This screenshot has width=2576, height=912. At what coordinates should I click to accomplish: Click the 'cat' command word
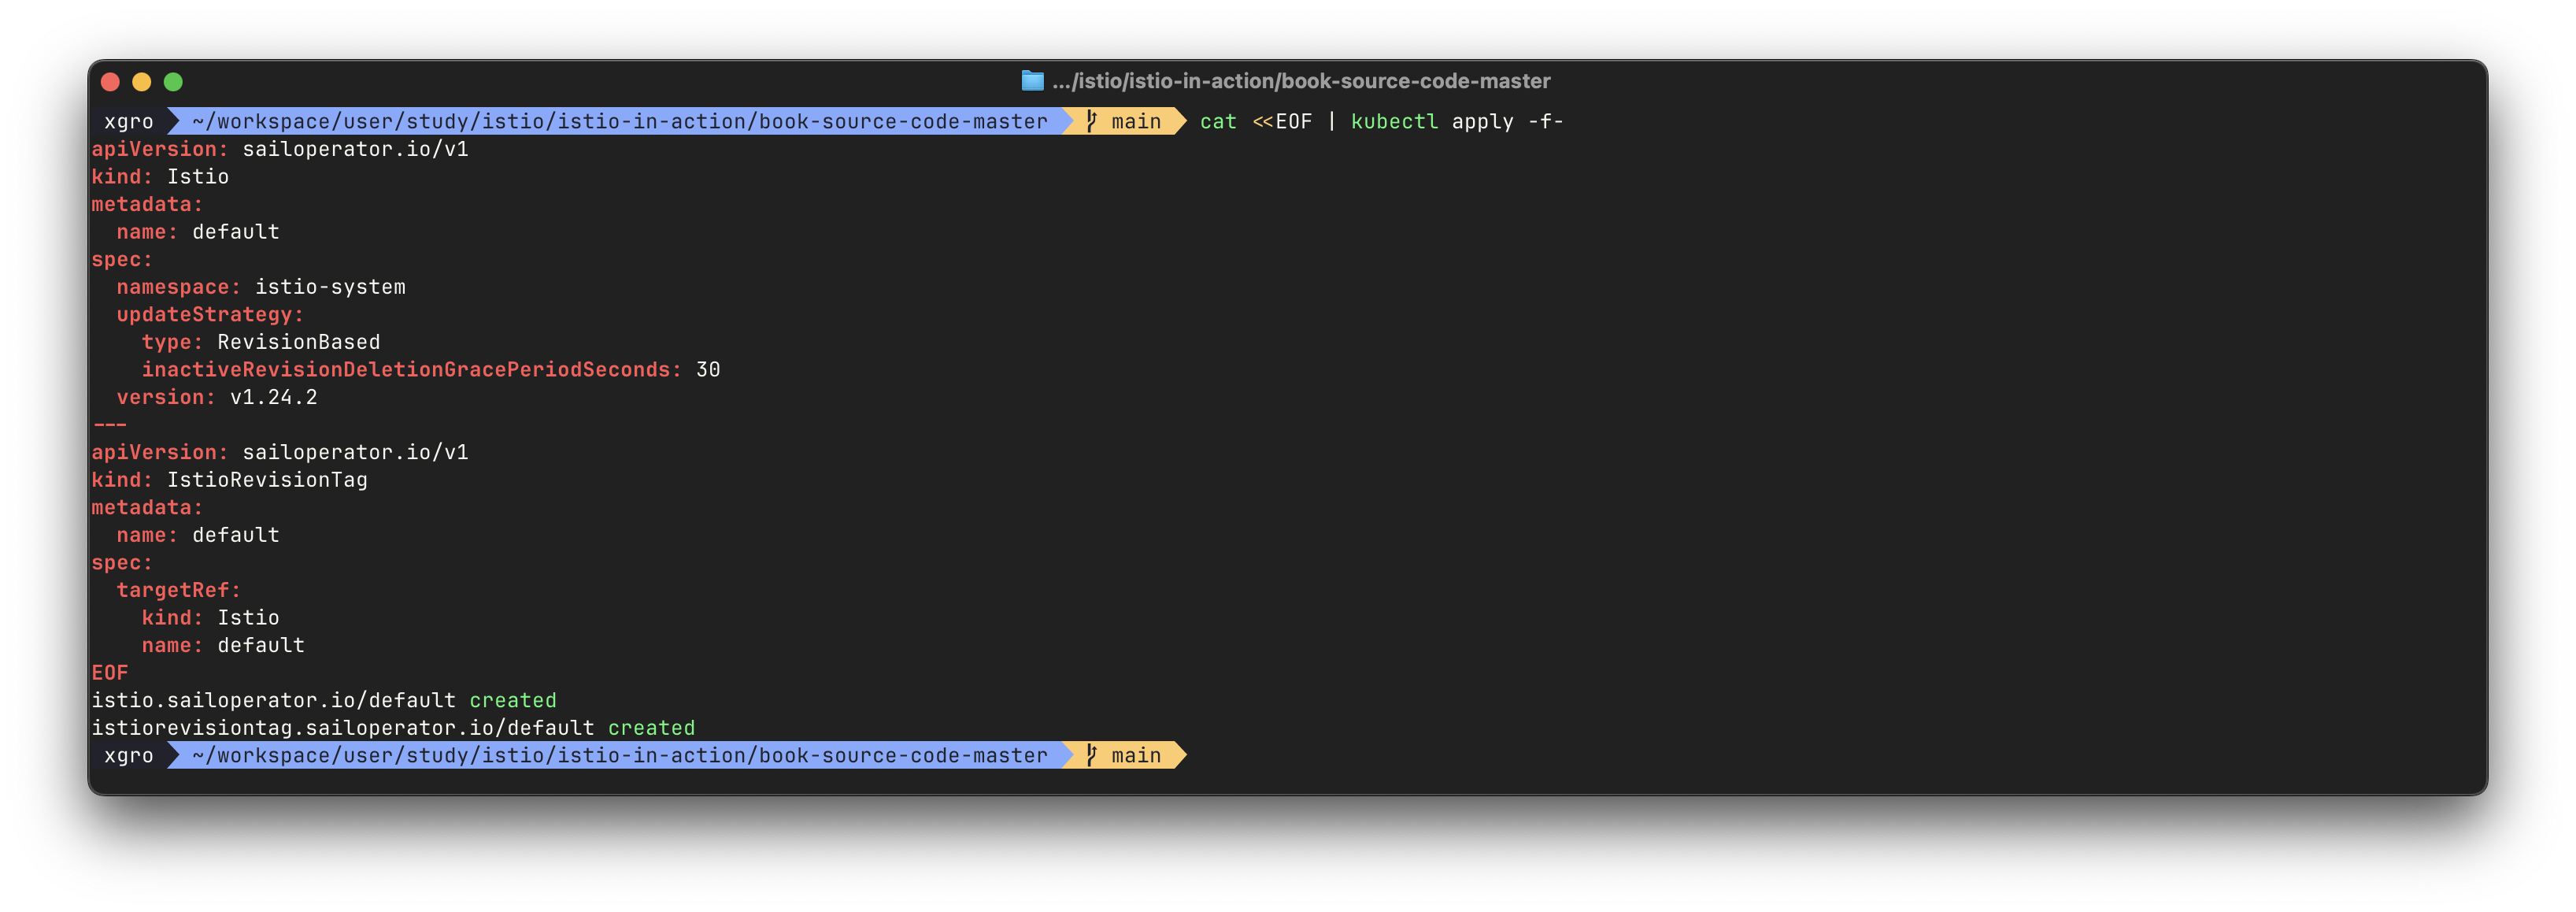click(x=1218, y=121)
